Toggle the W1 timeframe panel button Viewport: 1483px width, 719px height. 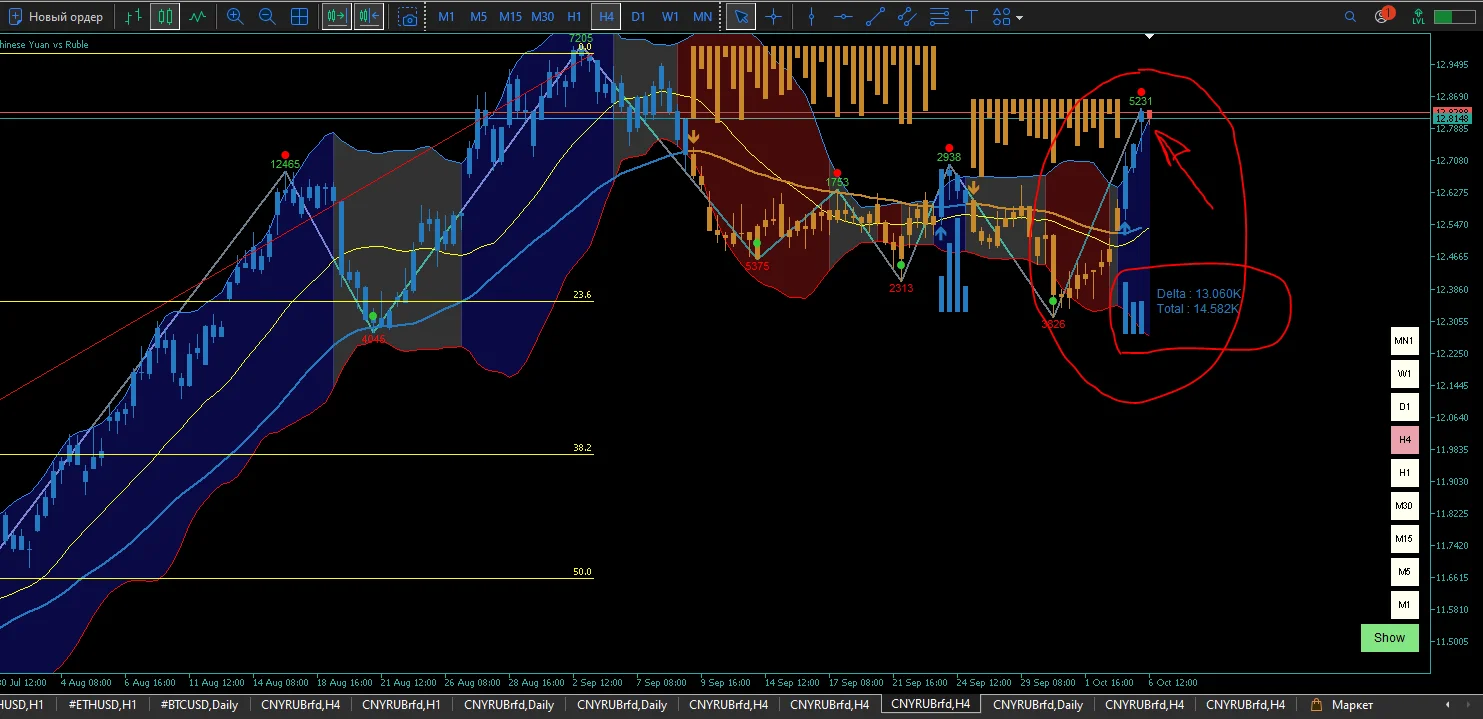coord(1404,374)
